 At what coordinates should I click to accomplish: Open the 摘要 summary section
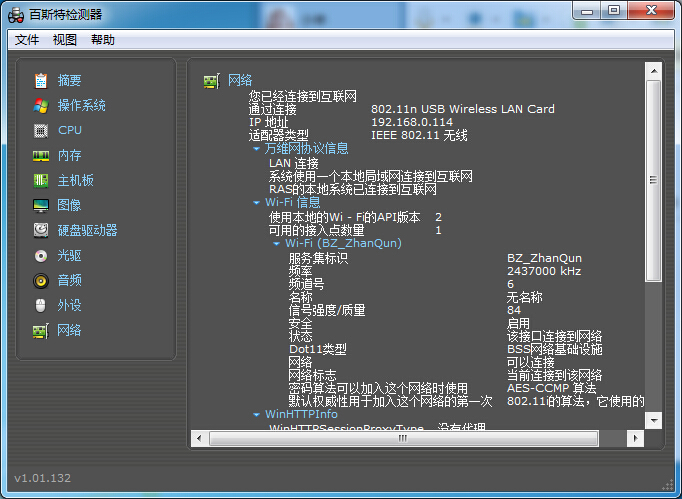[x=70, y=80]
